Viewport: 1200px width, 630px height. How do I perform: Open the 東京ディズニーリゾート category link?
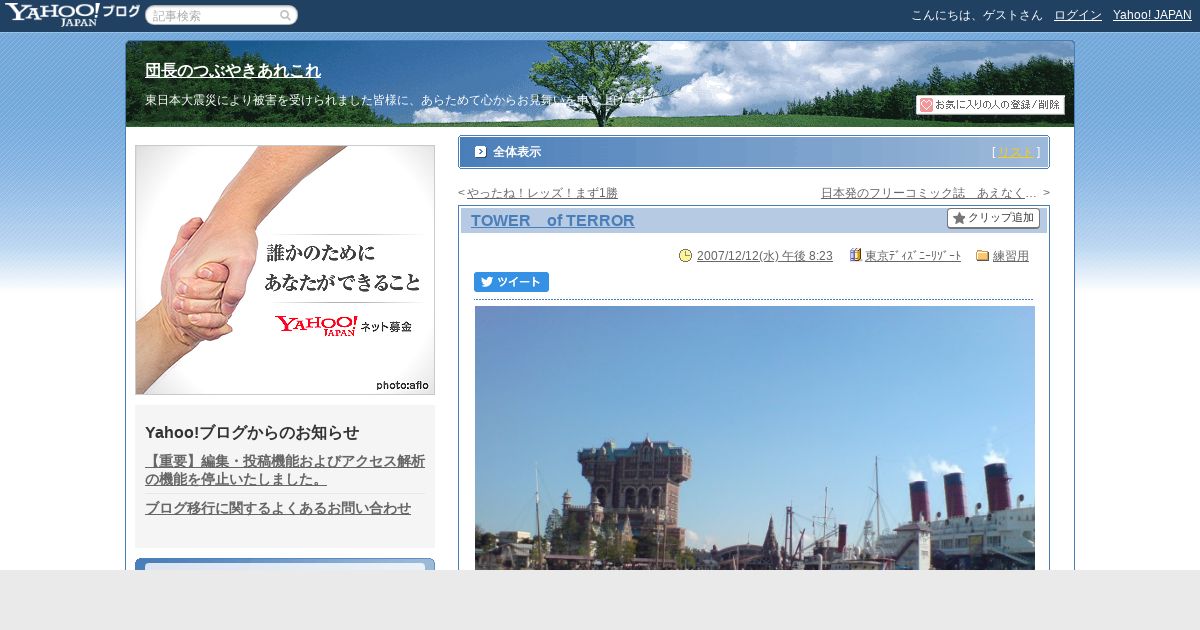tap(913, 256)
